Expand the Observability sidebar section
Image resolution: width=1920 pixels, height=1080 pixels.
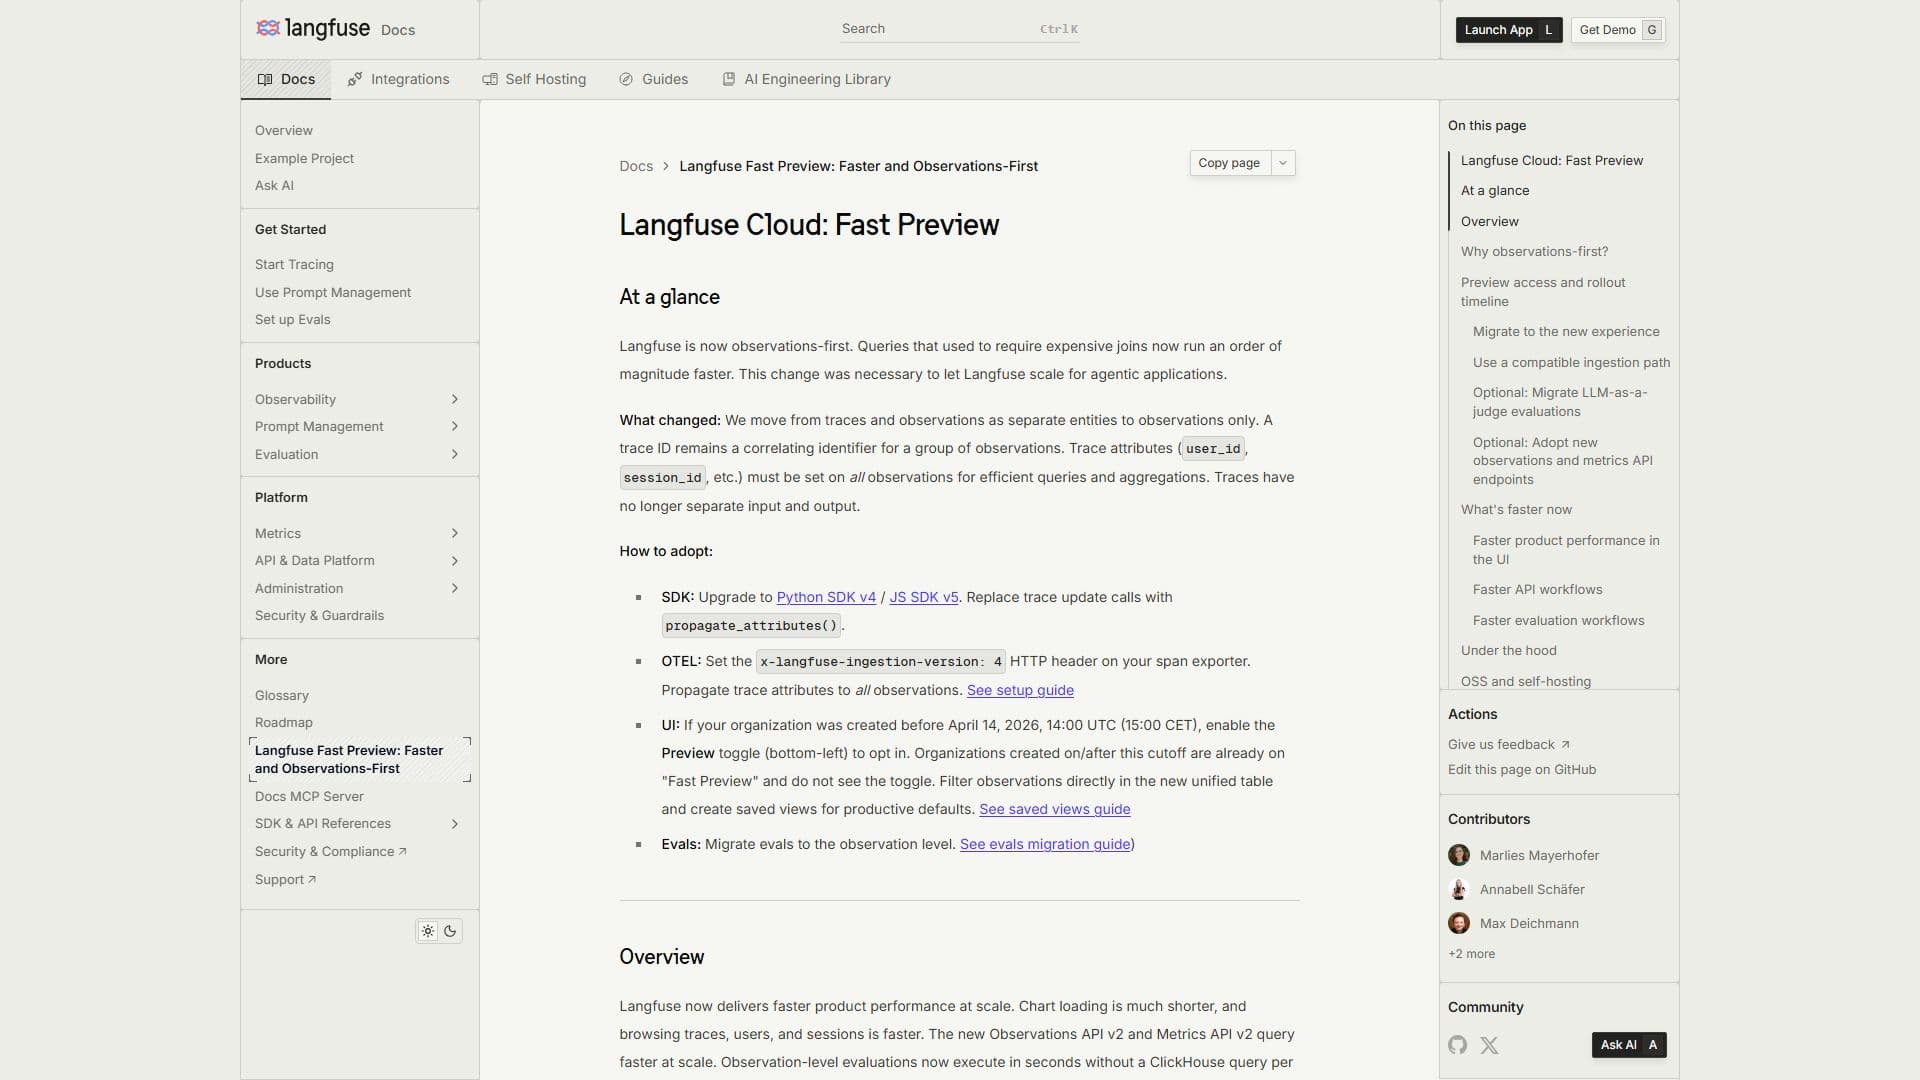[455, 399]
